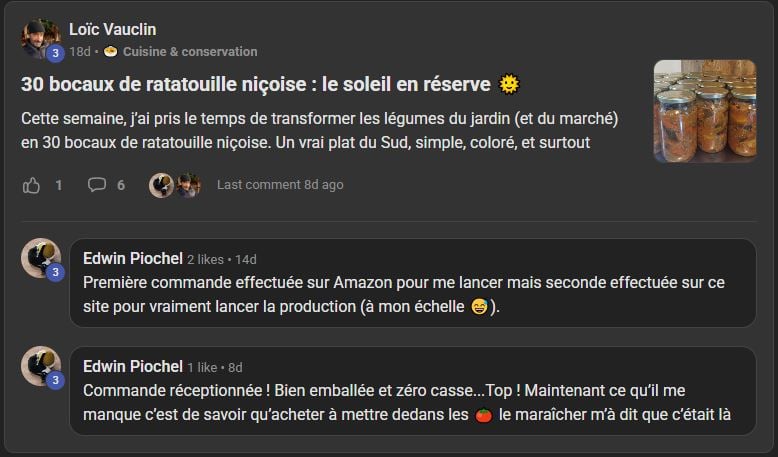Click the speech bubble comment icon
Screen dimensions: 778x457
tap(97, 185)
